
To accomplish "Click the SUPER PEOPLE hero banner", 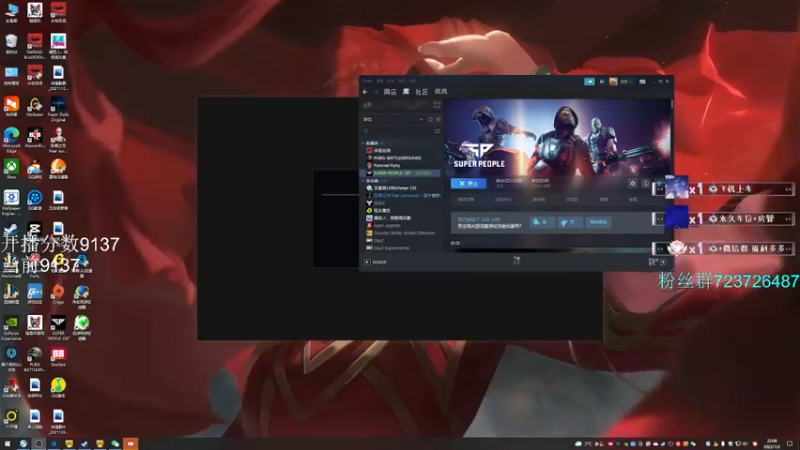I will pos(557,138).
